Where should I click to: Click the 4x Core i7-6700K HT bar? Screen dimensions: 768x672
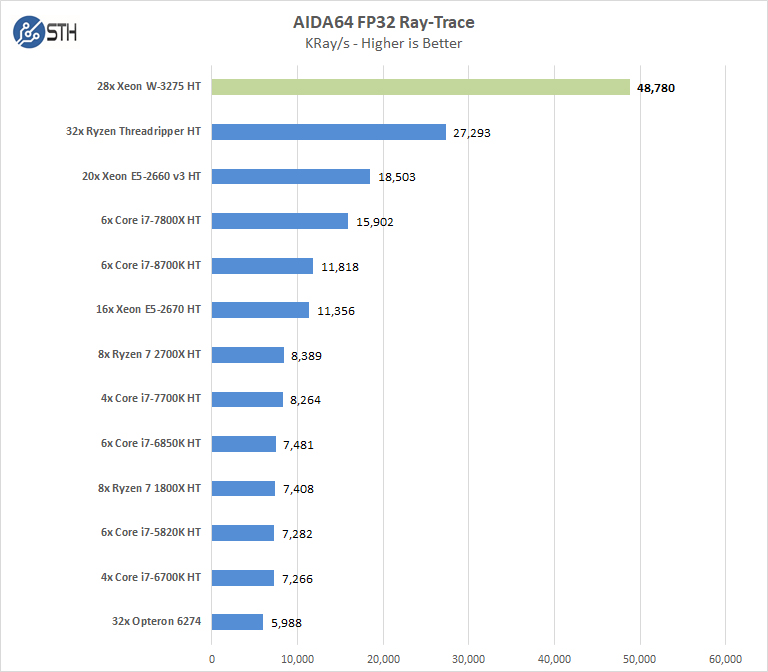[x=243, y=578]
